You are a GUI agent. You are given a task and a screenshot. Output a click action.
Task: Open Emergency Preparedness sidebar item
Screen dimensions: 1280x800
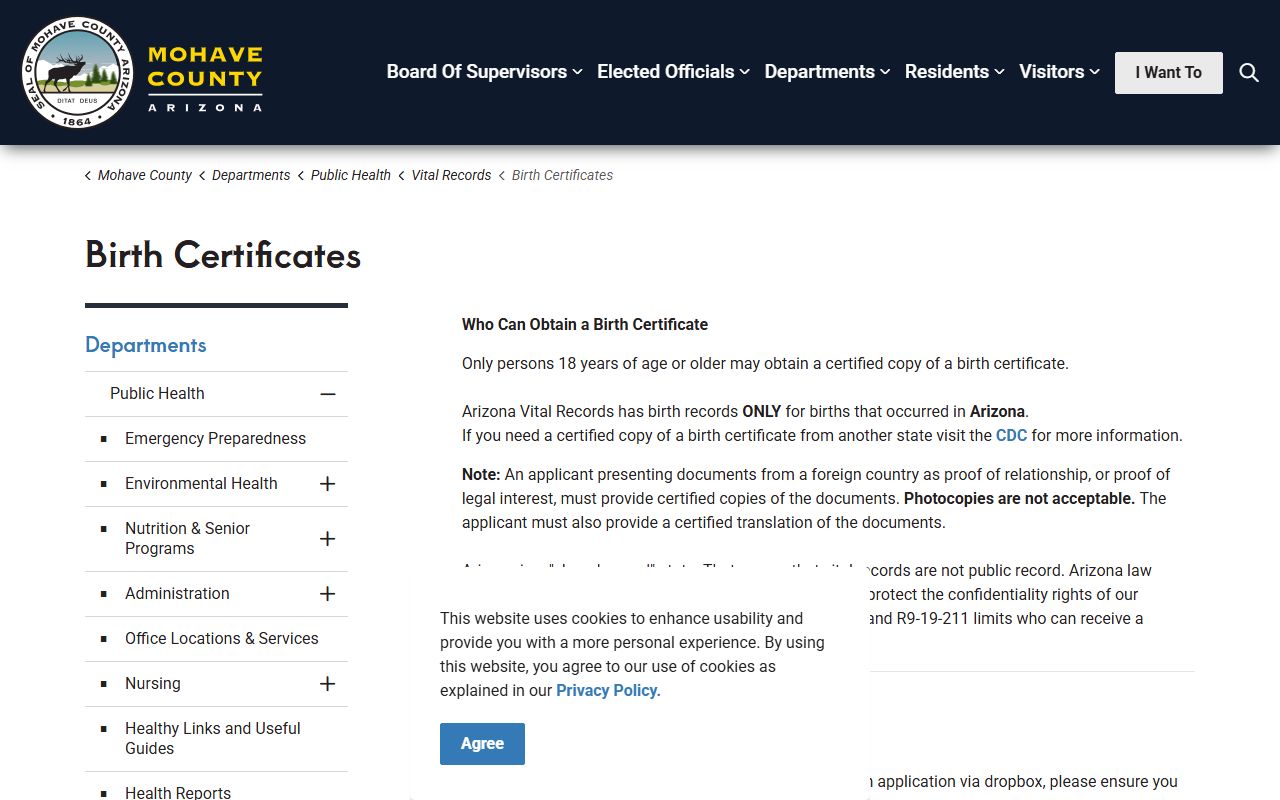click(x=215, y=439)
